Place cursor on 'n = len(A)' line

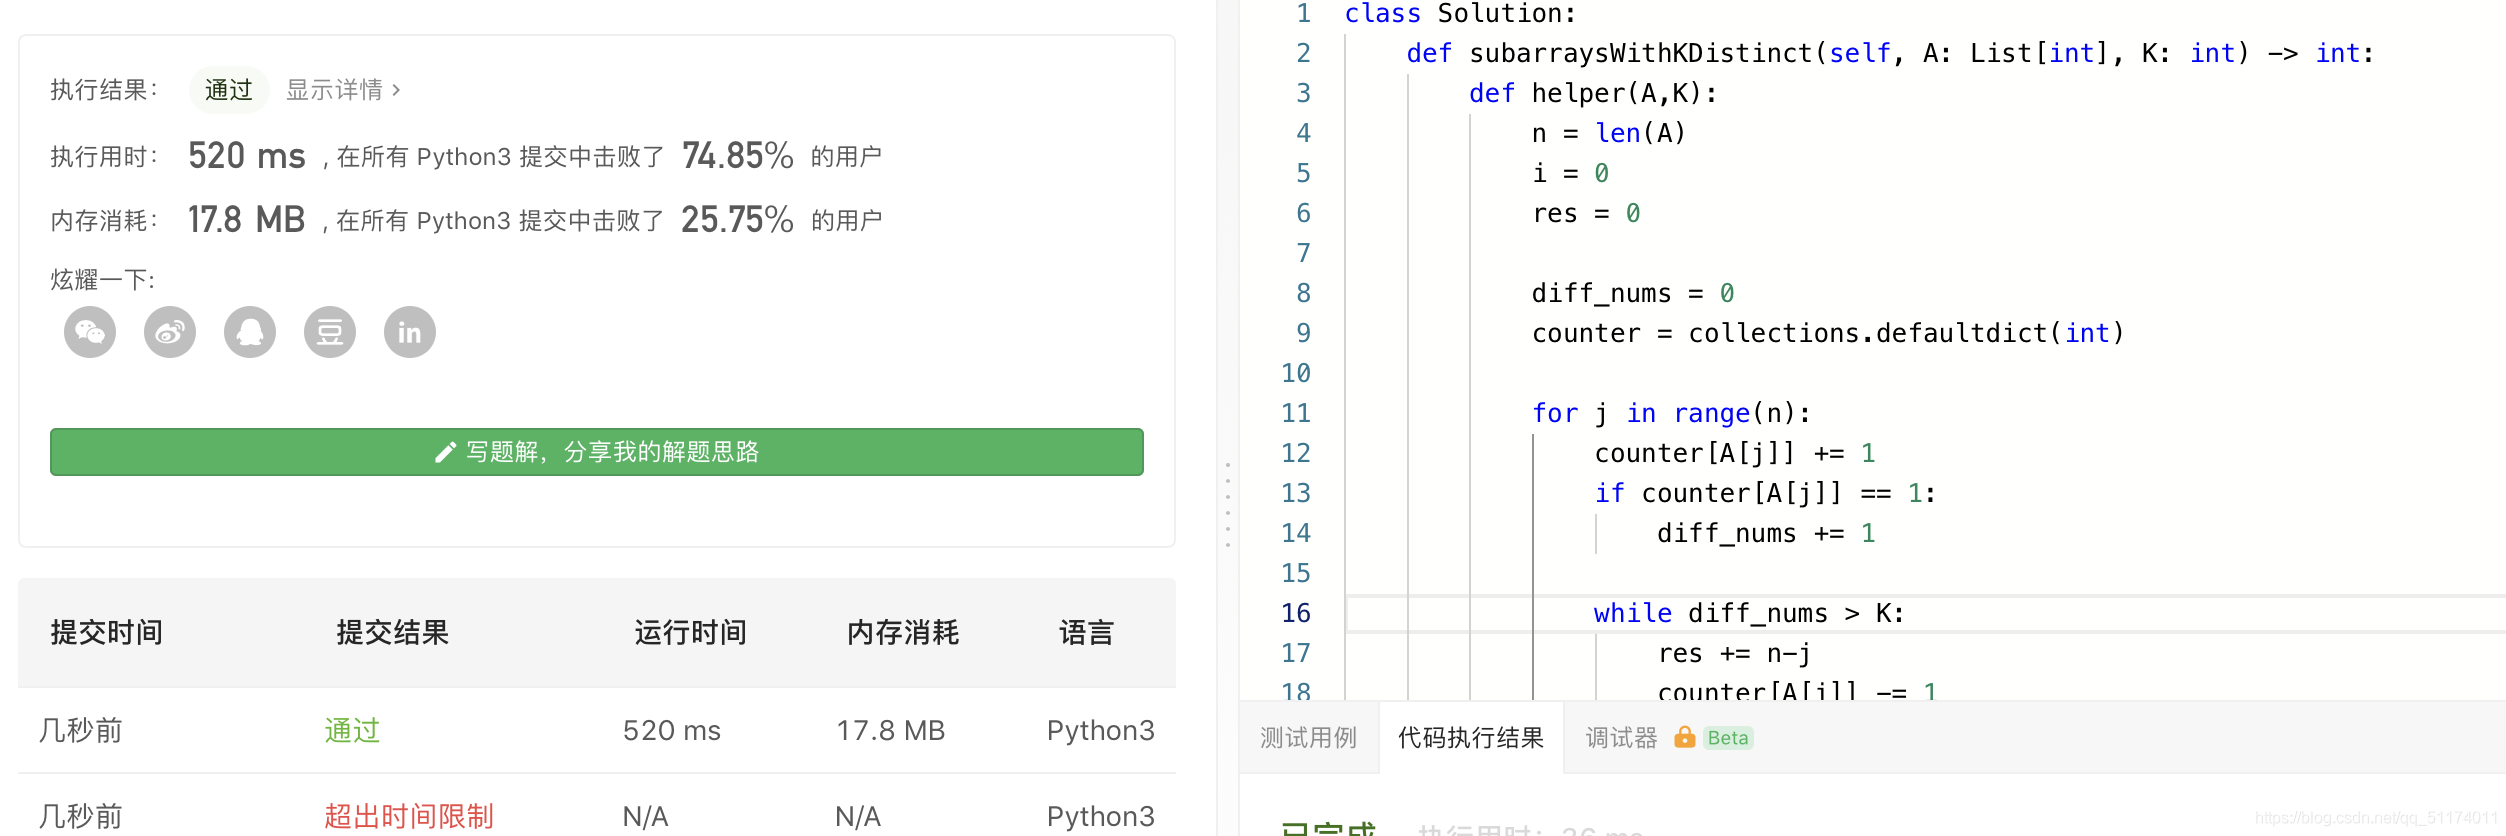1609,133
